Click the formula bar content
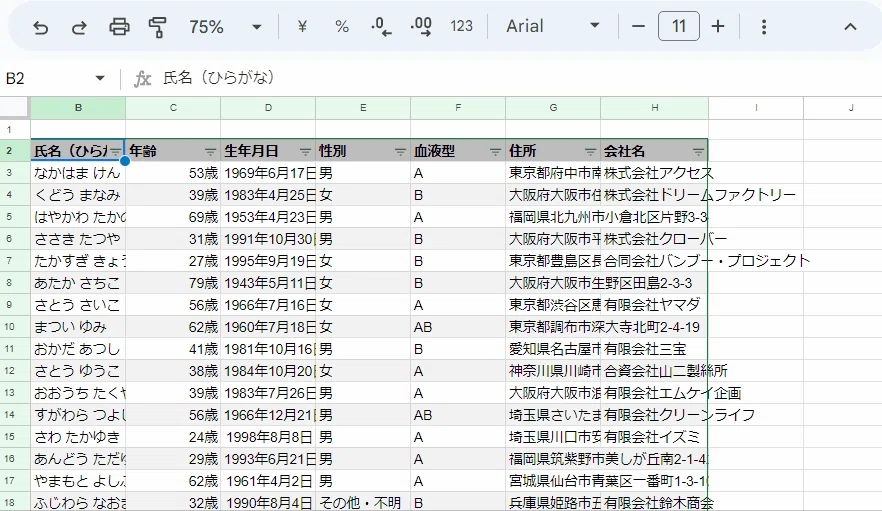This screenshot has width=882, height=511. point(218,78)
